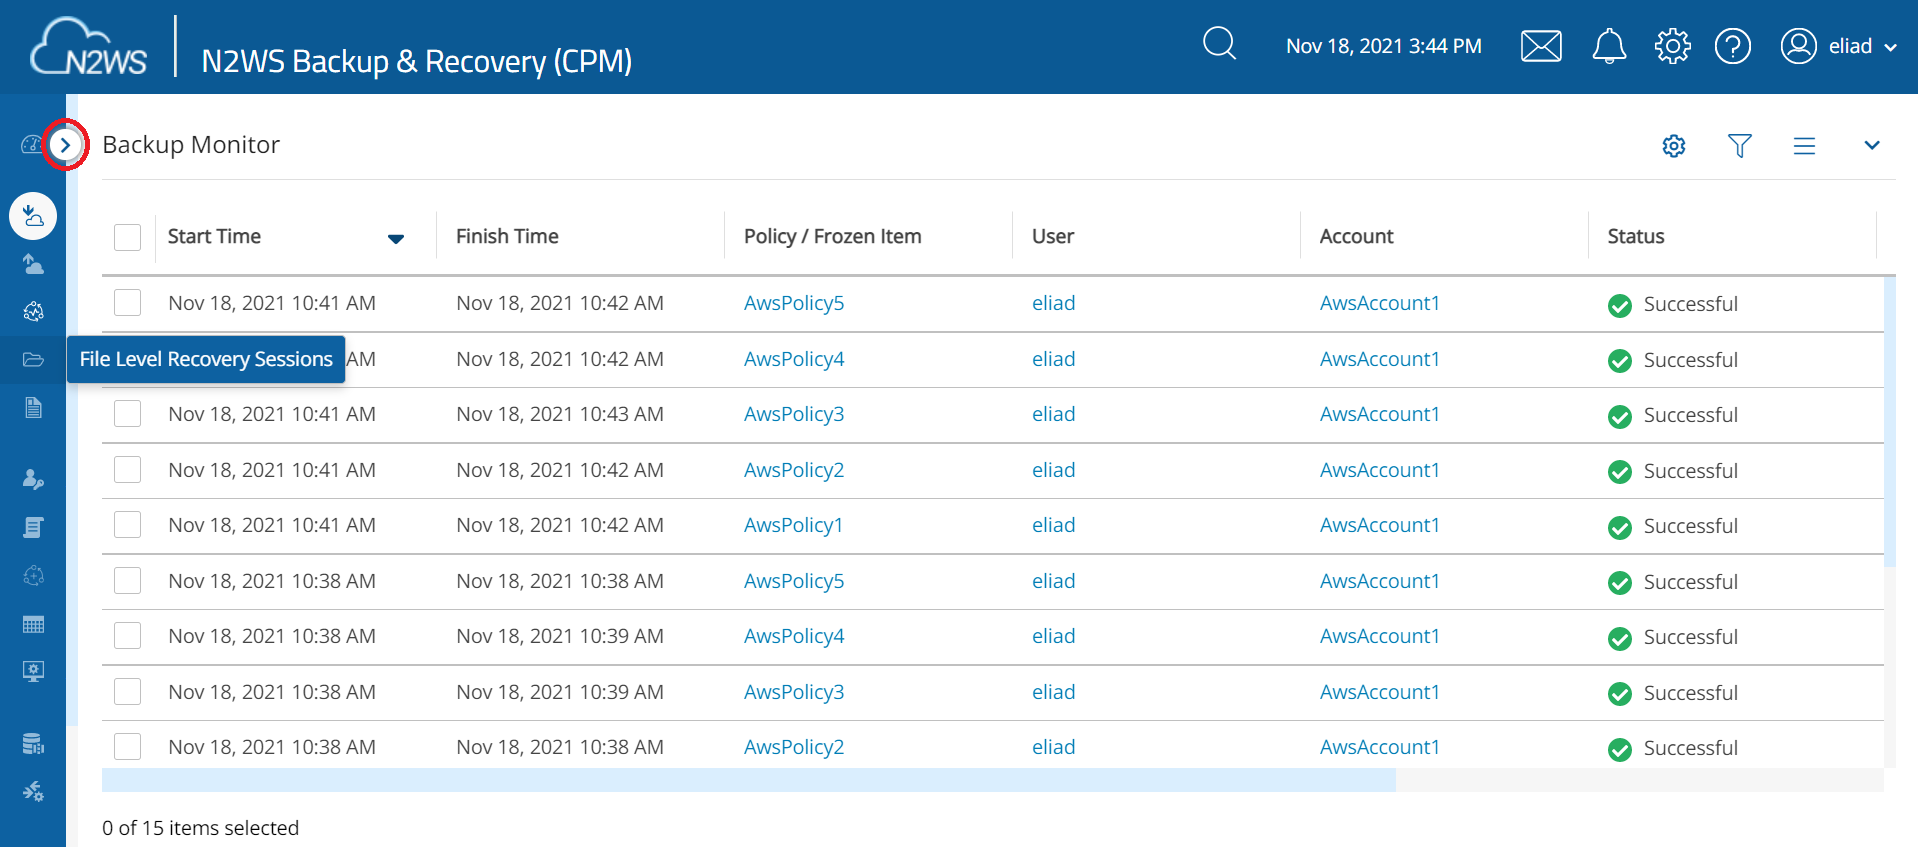Open Backup Monitor table settings gear
This screenshot has height=847, width=1918.
pos(1674,146)
